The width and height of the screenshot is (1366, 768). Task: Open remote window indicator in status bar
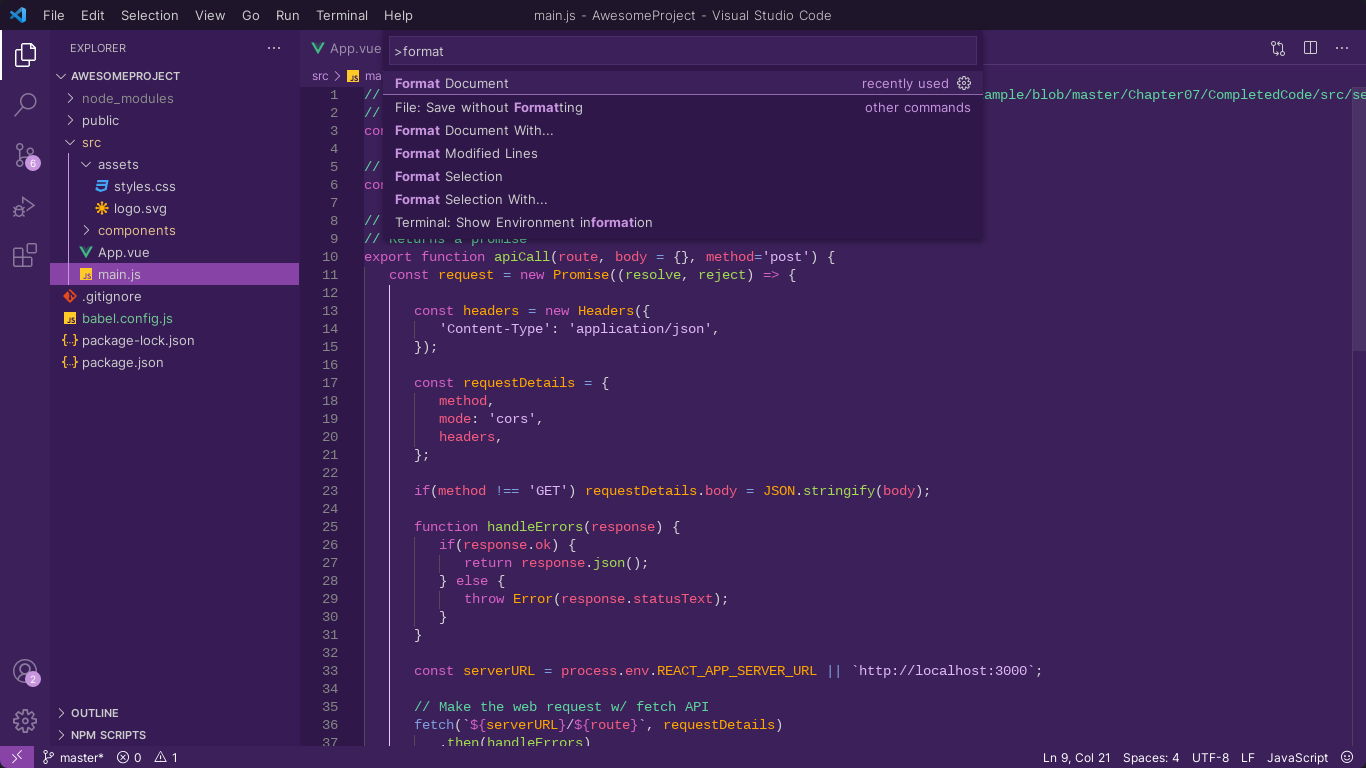click(x=17, y=757)
